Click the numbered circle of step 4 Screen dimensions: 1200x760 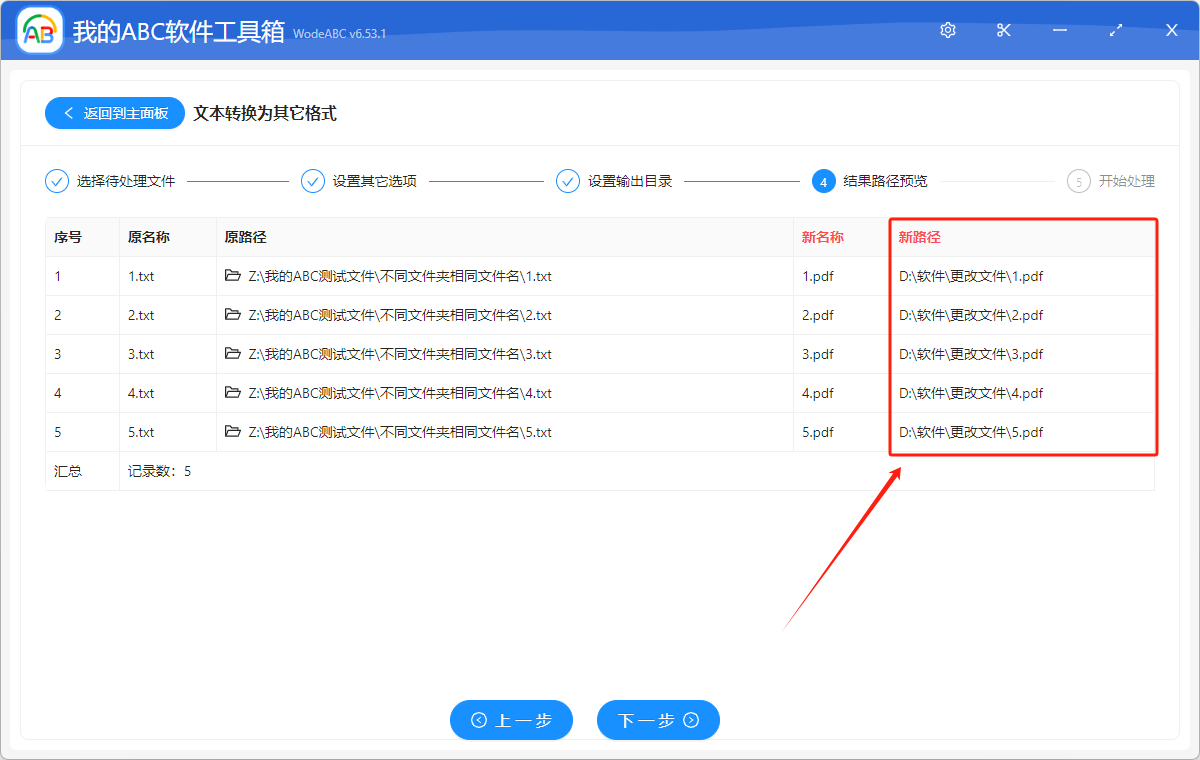click(822, 181)
